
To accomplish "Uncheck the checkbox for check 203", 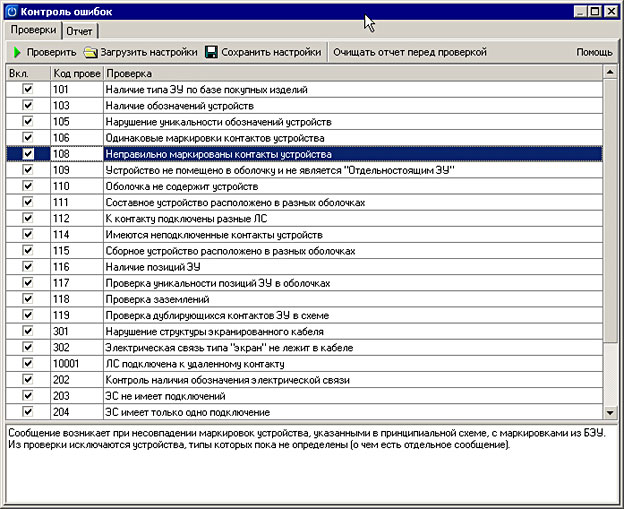I will tap(28, 396).
